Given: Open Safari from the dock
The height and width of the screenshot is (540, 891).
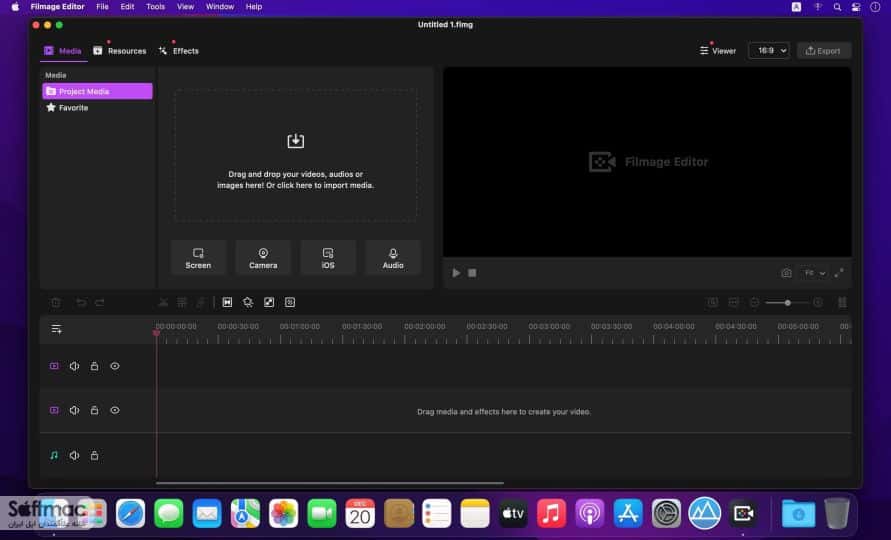Looking at the screenshot, I should click(130, 513).
